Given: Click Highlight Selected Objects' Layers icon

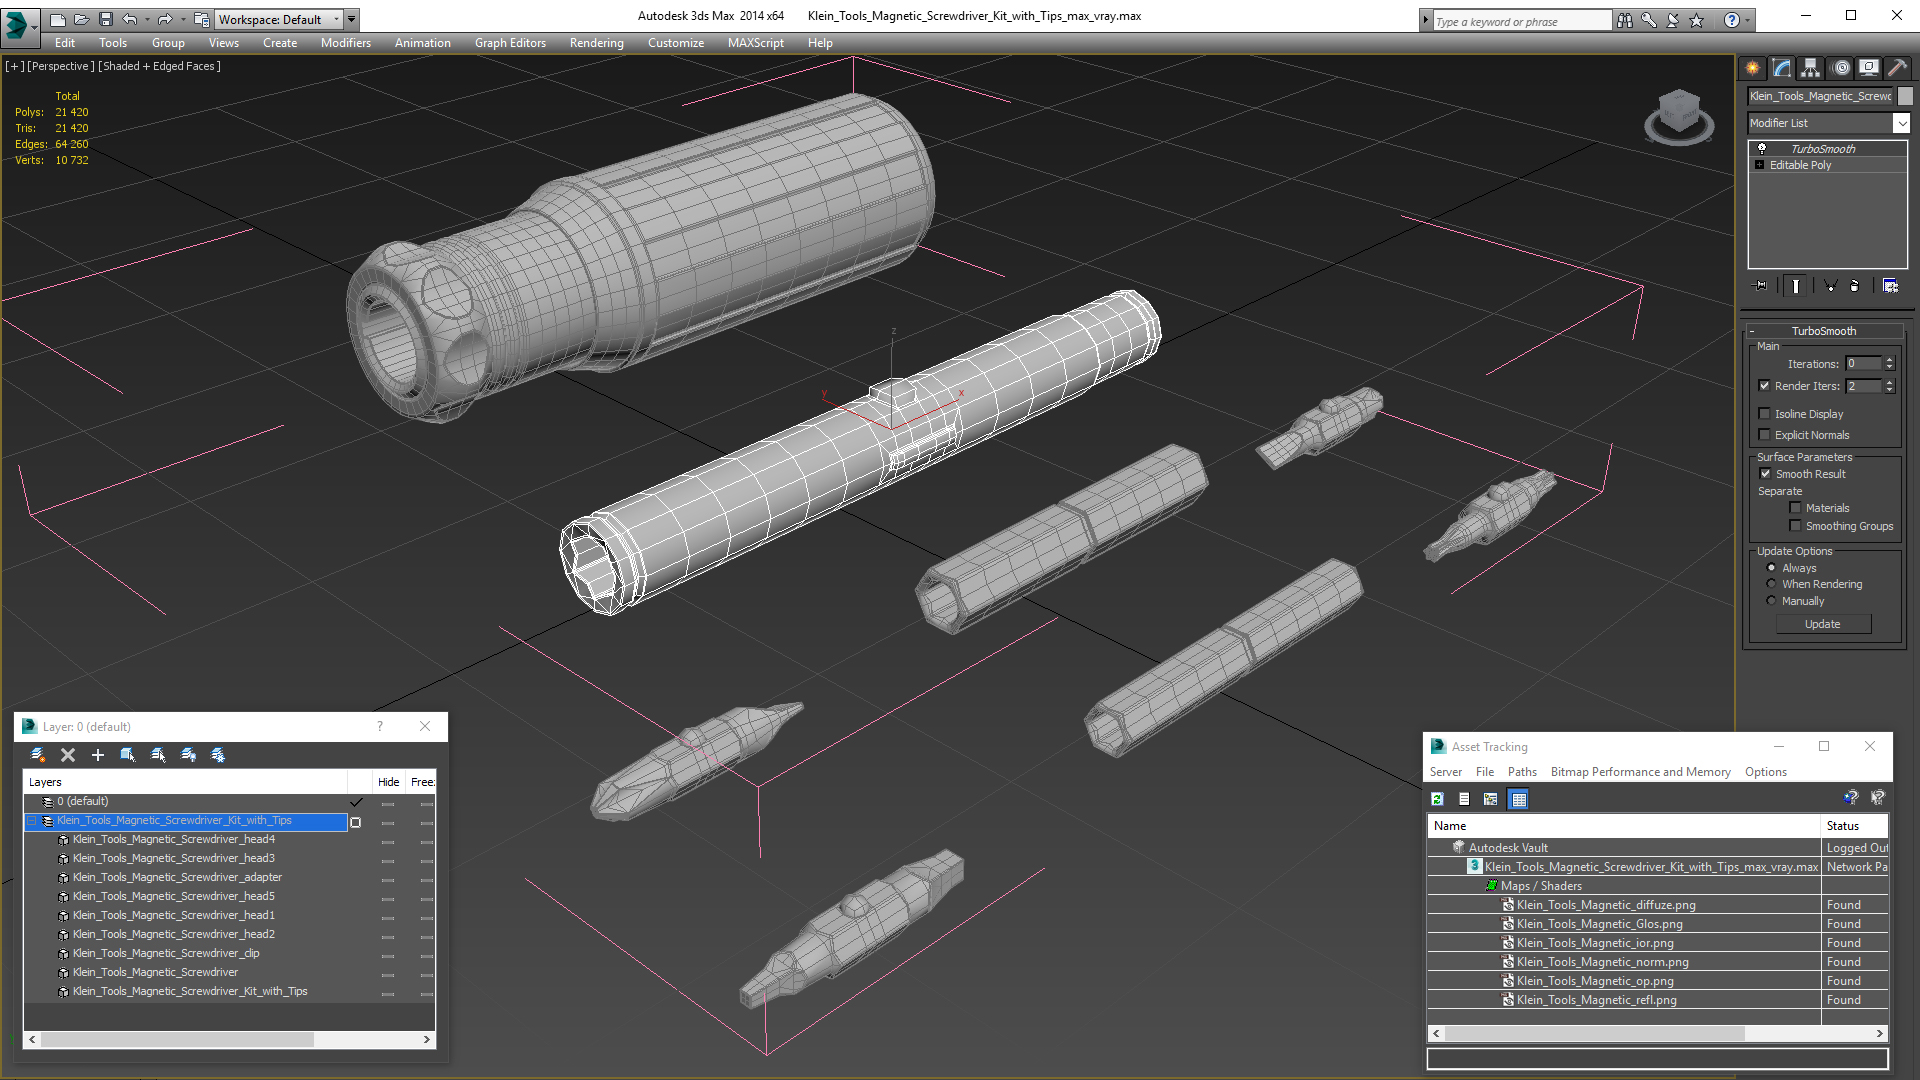Looking at the screenshot, I should (x=158, y=755).
